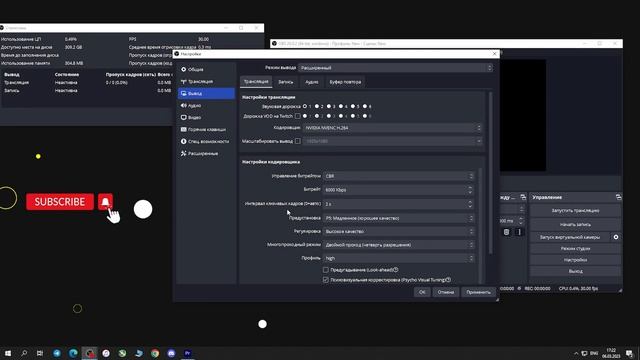Click Запустить трансляцию in OBS main window
This screenshot has width=640, height=360.
tap(575, 211)
